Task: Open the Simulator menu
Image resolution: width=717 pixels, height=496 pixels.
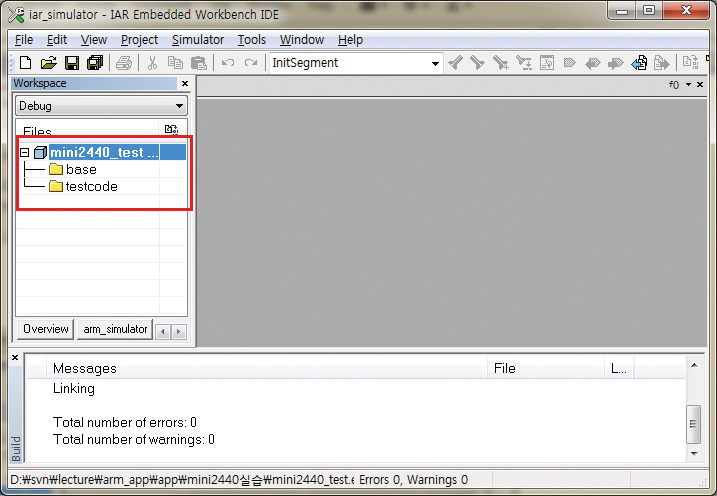Action: tap(198, 40)
